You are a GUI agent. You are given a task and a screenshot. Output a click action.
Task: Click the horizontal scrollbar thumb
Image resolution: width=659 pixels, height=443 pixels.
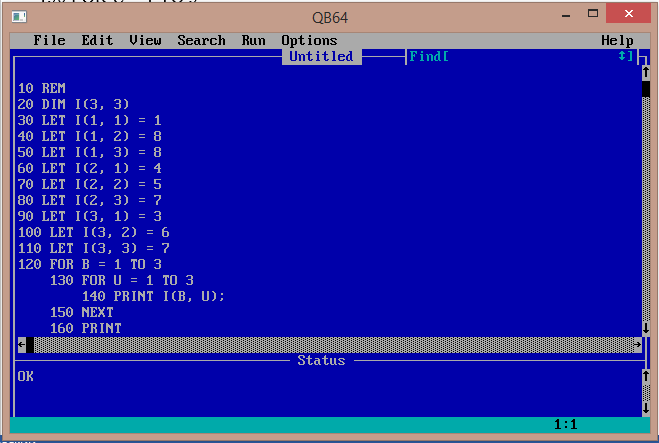[x=30, y=345]
